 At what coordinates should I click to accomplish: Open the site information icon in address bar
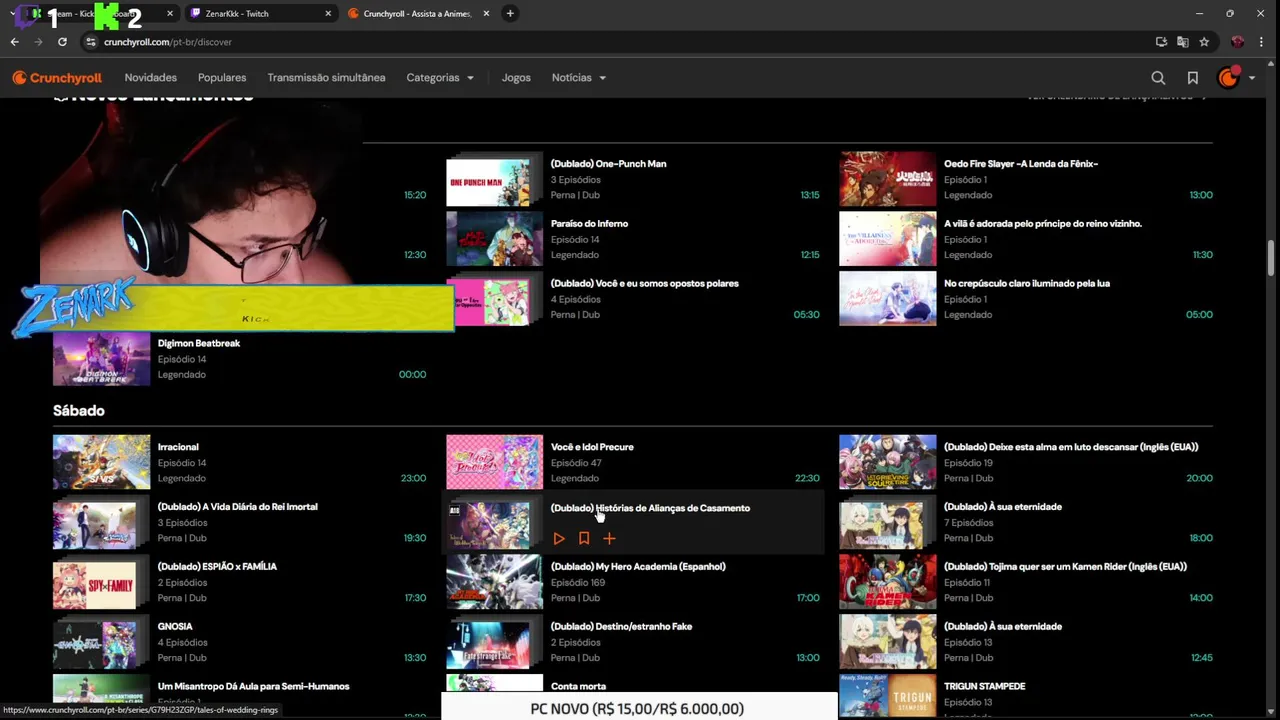click(x=91, y=42)
